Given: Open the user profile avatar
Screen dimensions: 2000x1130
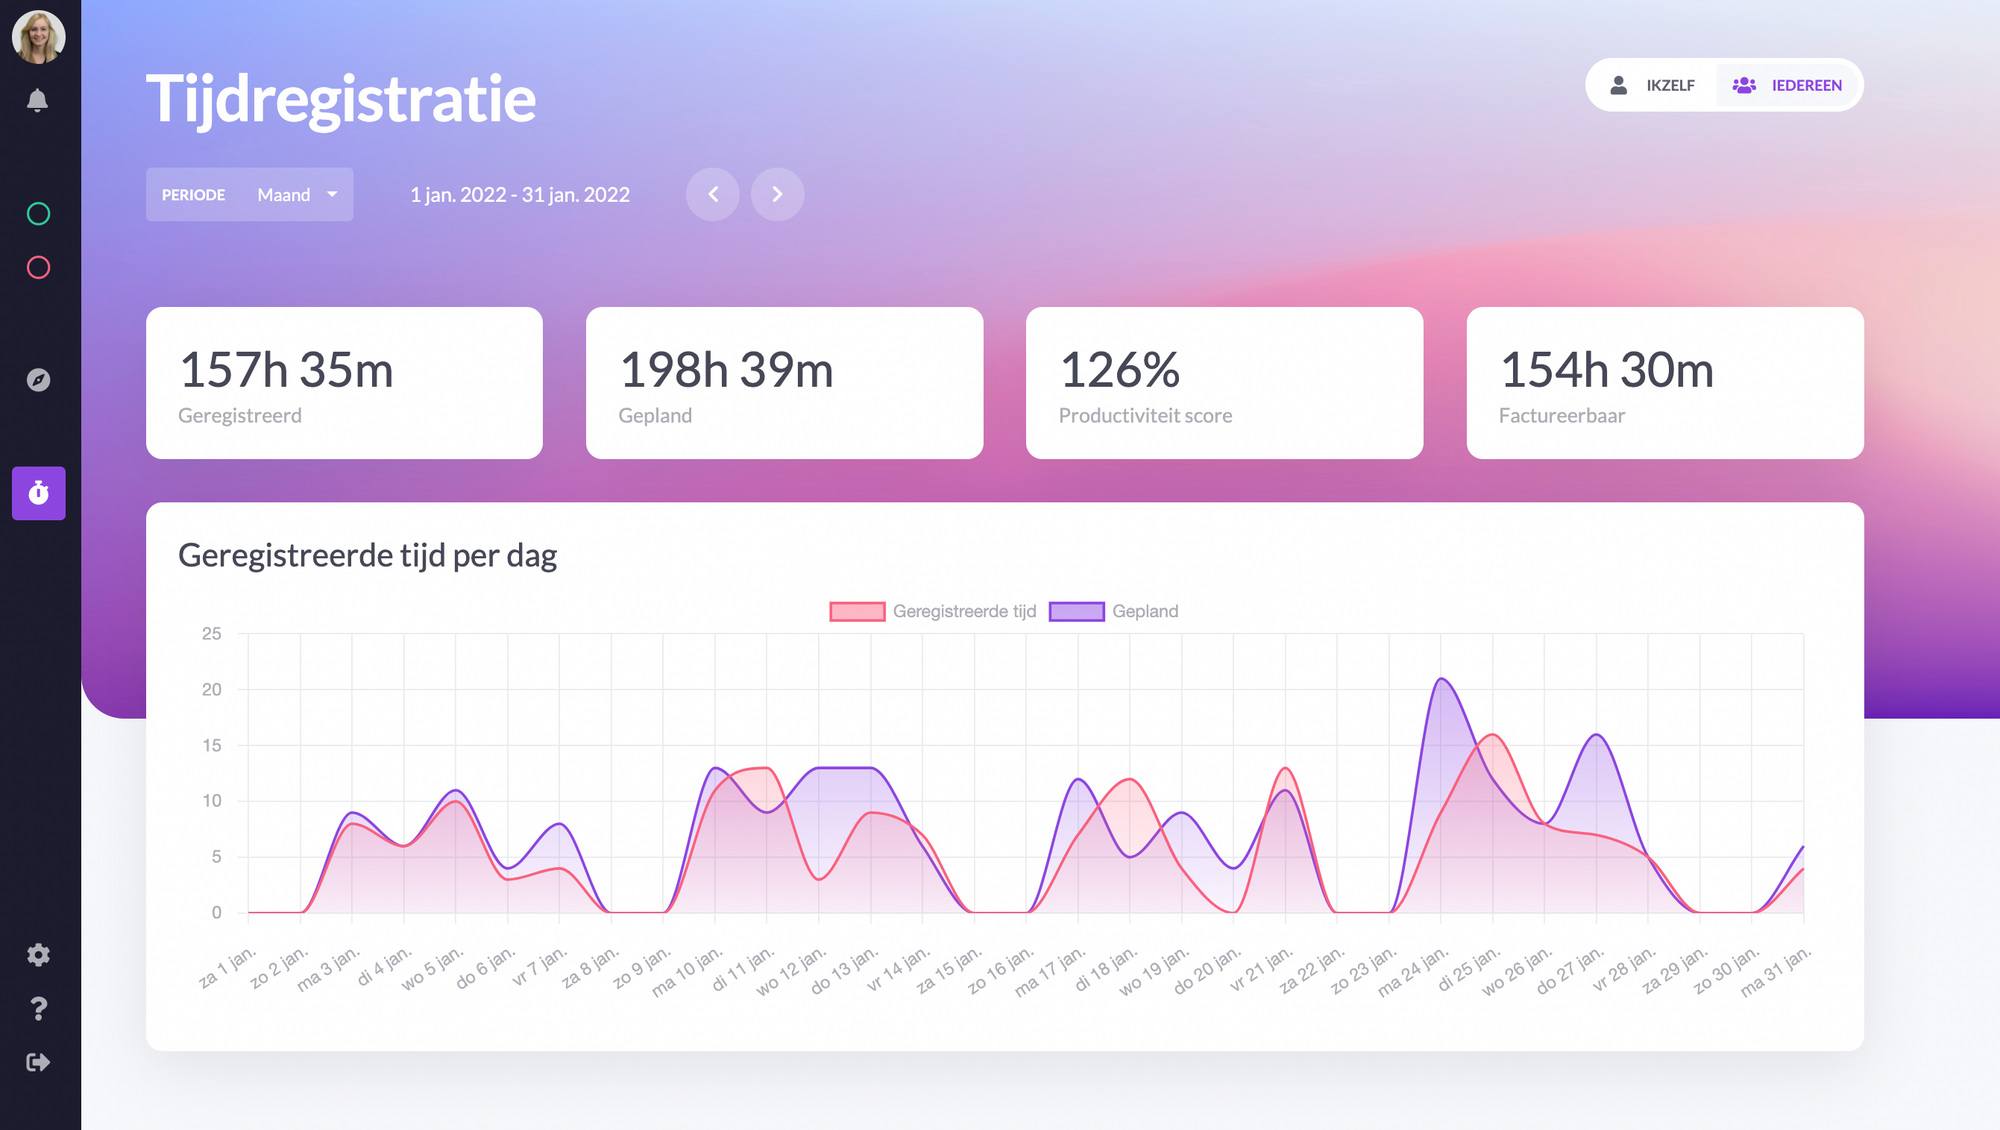Looking at the screenshot, I should [x=38, y=38].
